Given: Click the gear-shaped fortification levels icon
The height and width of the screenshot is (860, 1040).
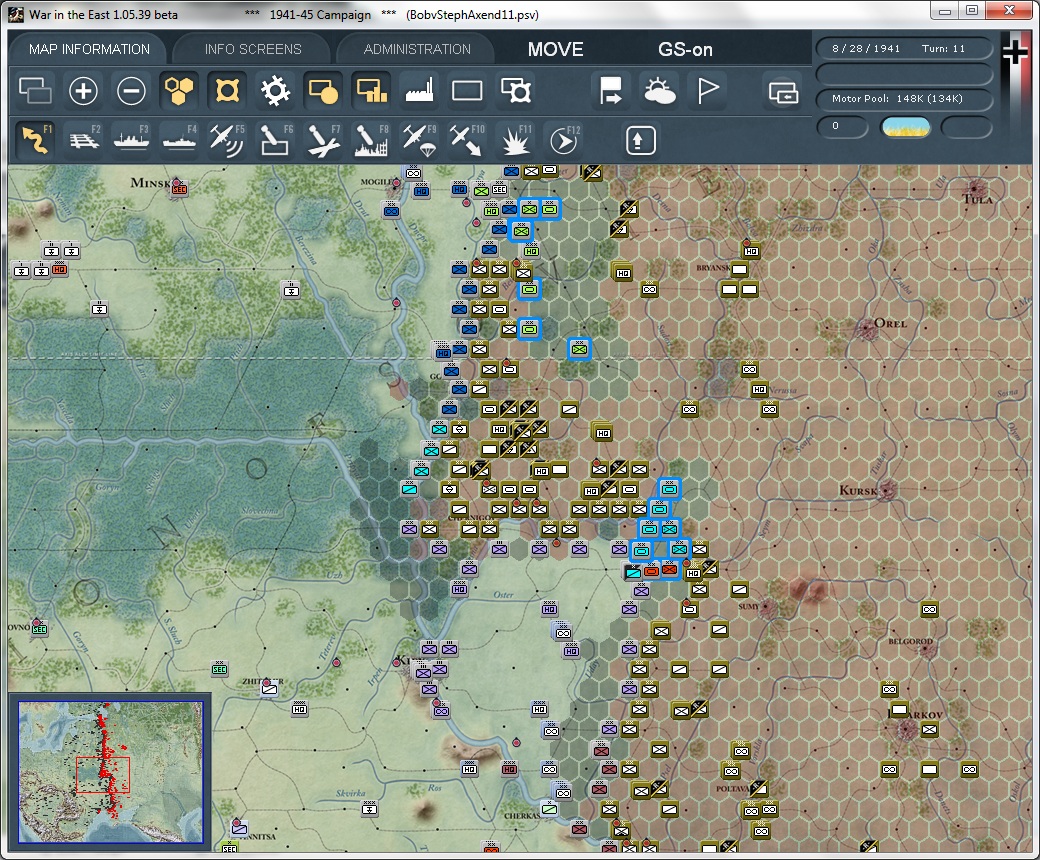Looking at the screenshot, I should coord(275,90).
